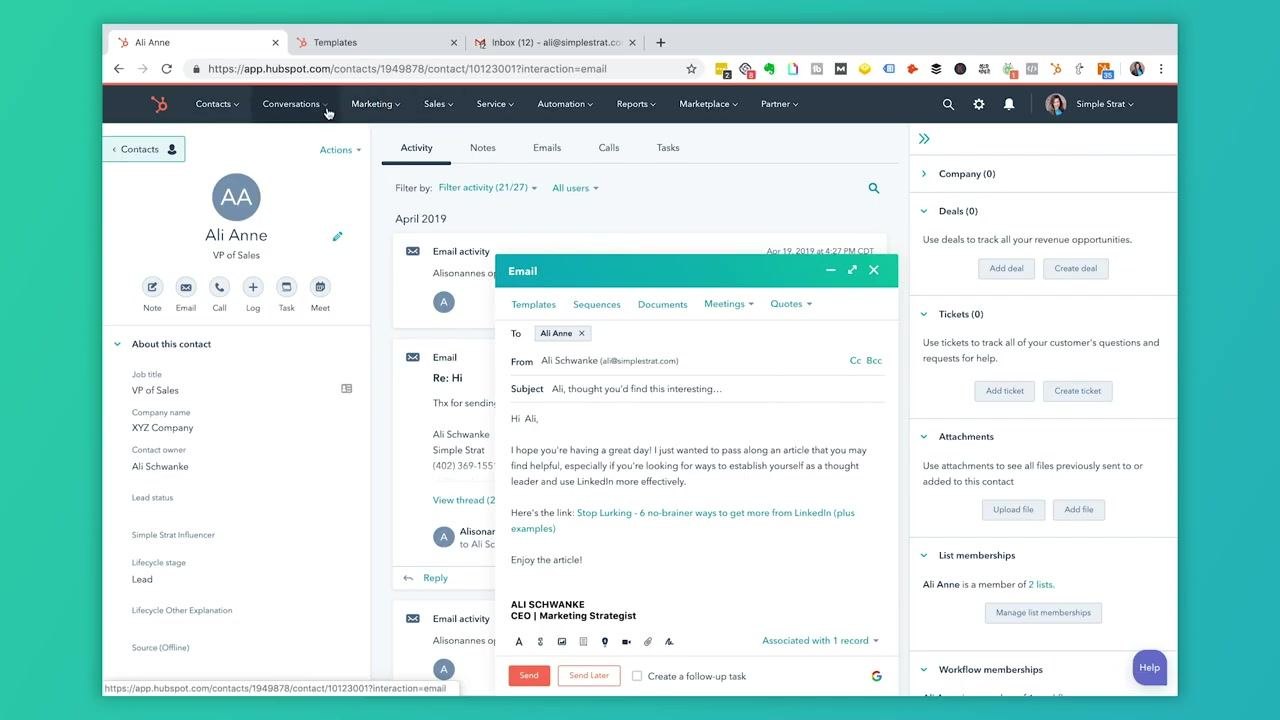Click the attachment paperclip icon in email toolbar
This screenshot has width=1280, height=720.
pyautogui.click(x=648, y=642)
